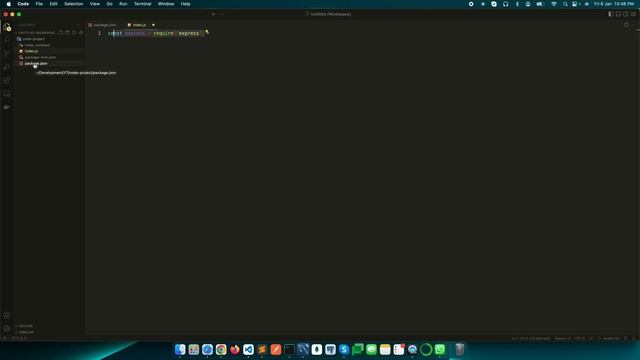The width and height of the screenshot is (640, 360).
Task: Open the Go menu
Action: click(x=109, y=4)
